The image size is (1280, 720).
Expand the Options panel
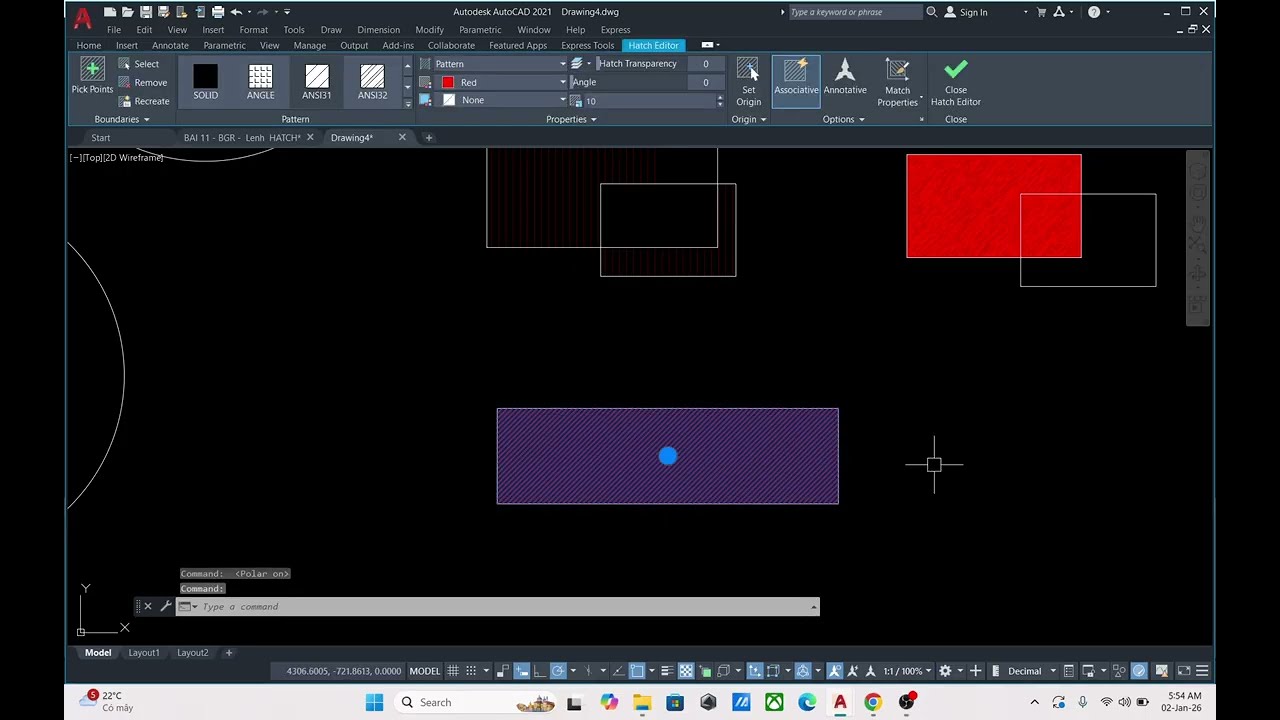pos(843,119)
